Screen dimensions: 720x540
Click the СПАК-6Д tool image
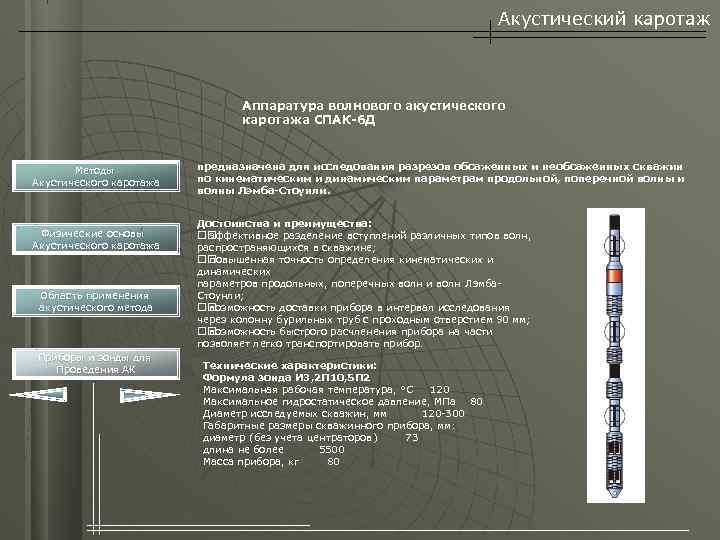[x=615, y=355]
